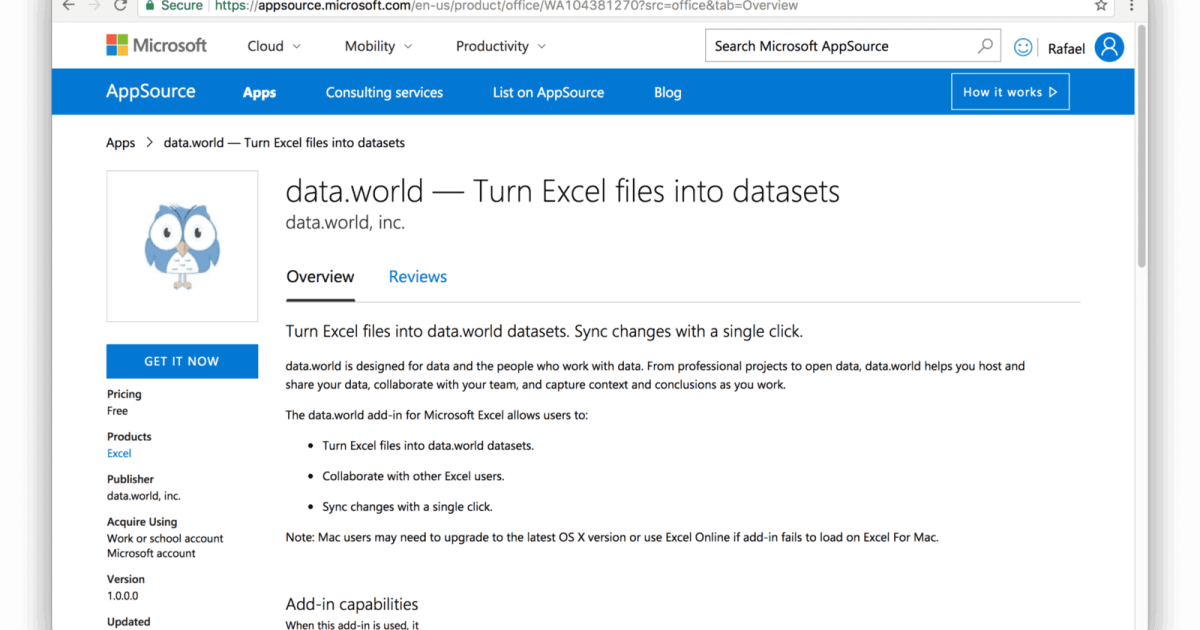Open the Excel product link
This screenshot has width=1200, height=630.
pyautogui.click(x=118, y=453)
